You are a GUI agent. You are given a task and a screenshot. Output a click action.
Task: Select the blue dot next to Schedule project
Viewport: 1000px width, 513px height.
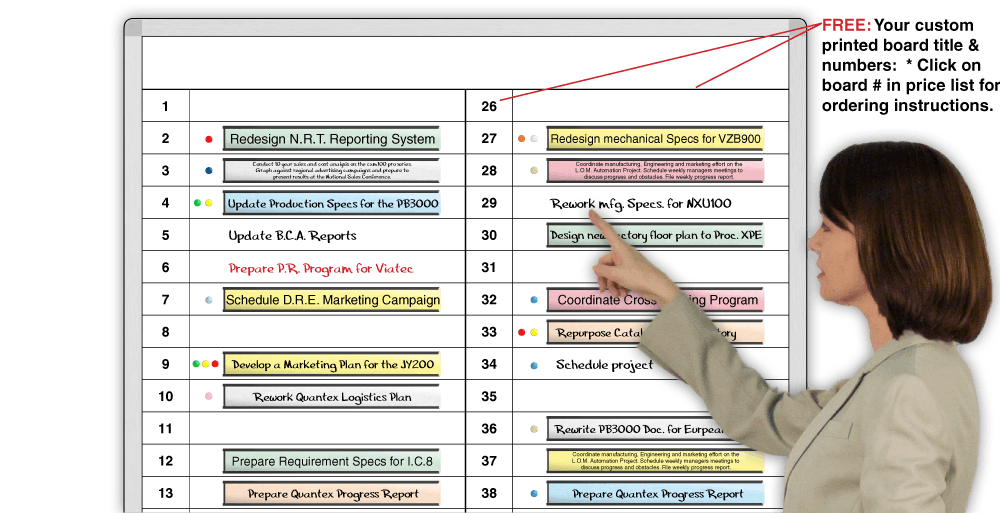pyautogui.click(x=533, y=365)
